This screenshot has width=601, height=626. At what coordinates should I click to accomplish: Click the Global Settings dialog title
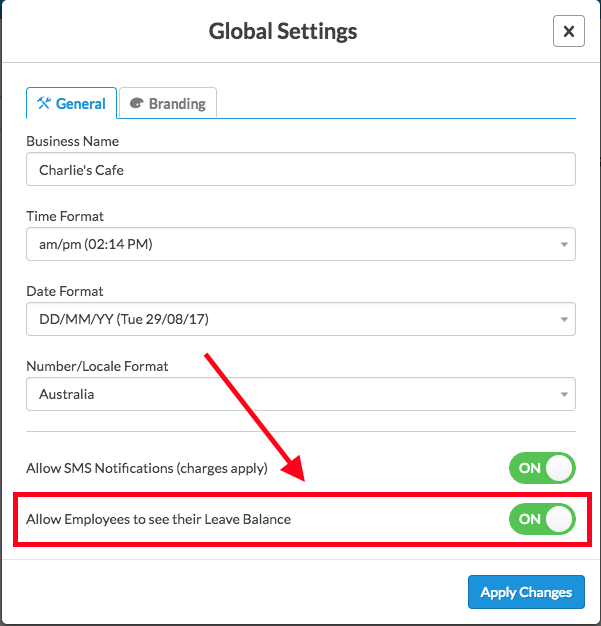point(283,31)
